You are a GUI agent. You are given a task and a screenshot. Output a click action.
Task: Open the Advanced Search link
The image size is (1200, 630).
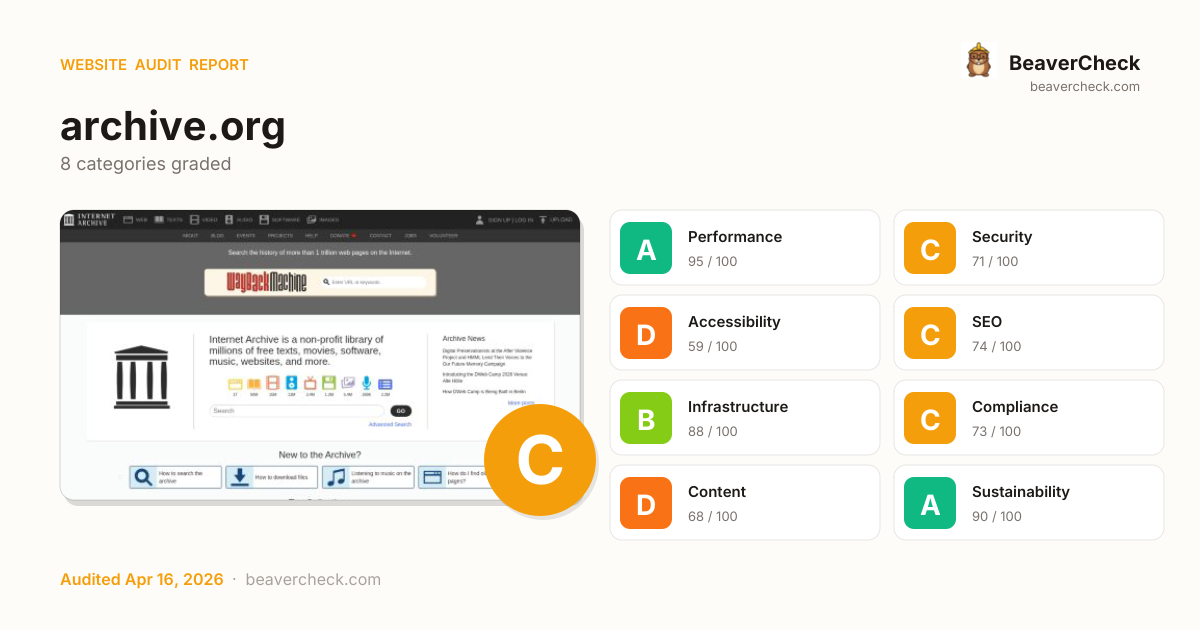(389, 424)
